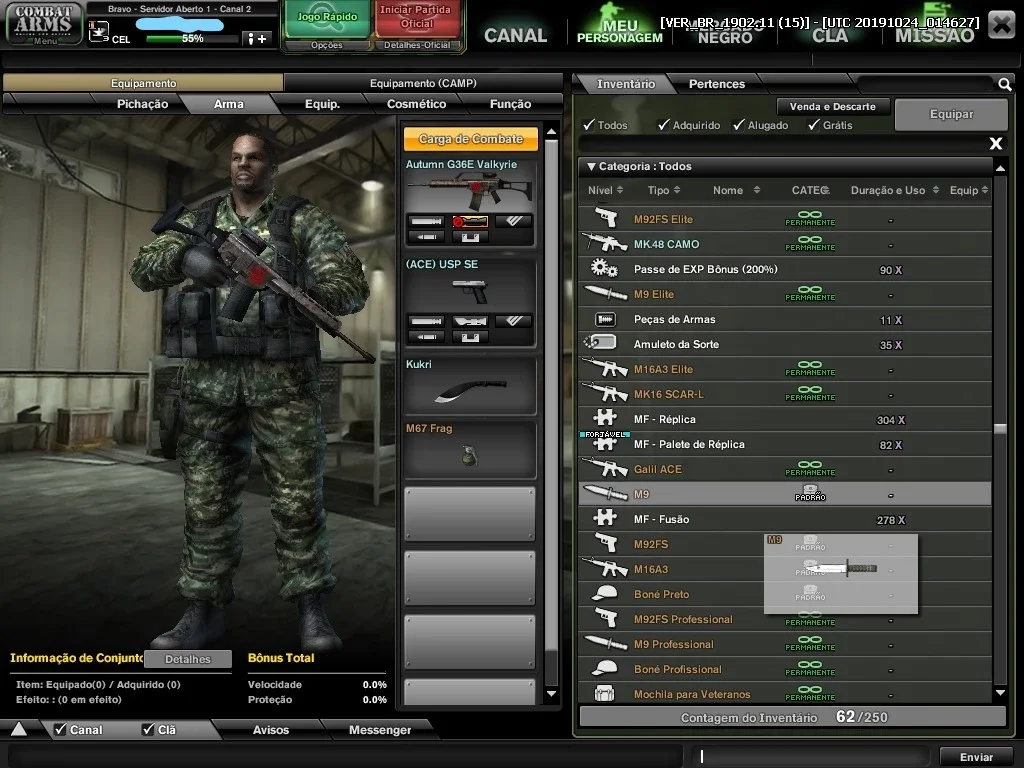1024x768 pixels.
Task: Click loadout list scroll up arrow
Action: pos(551,131)
